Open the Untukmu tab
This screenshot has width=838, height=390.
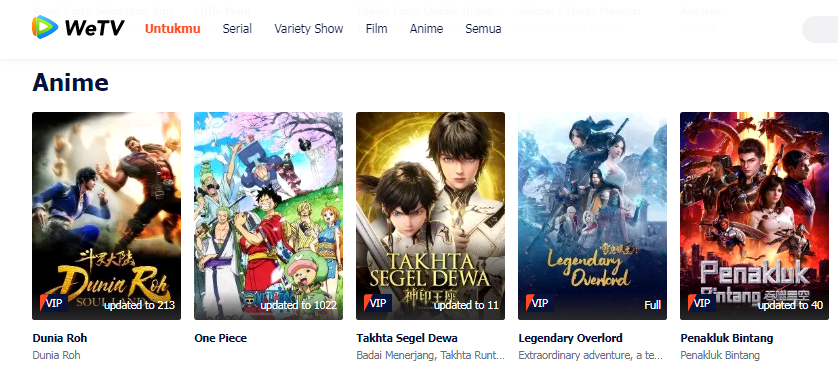click(173, 29)
